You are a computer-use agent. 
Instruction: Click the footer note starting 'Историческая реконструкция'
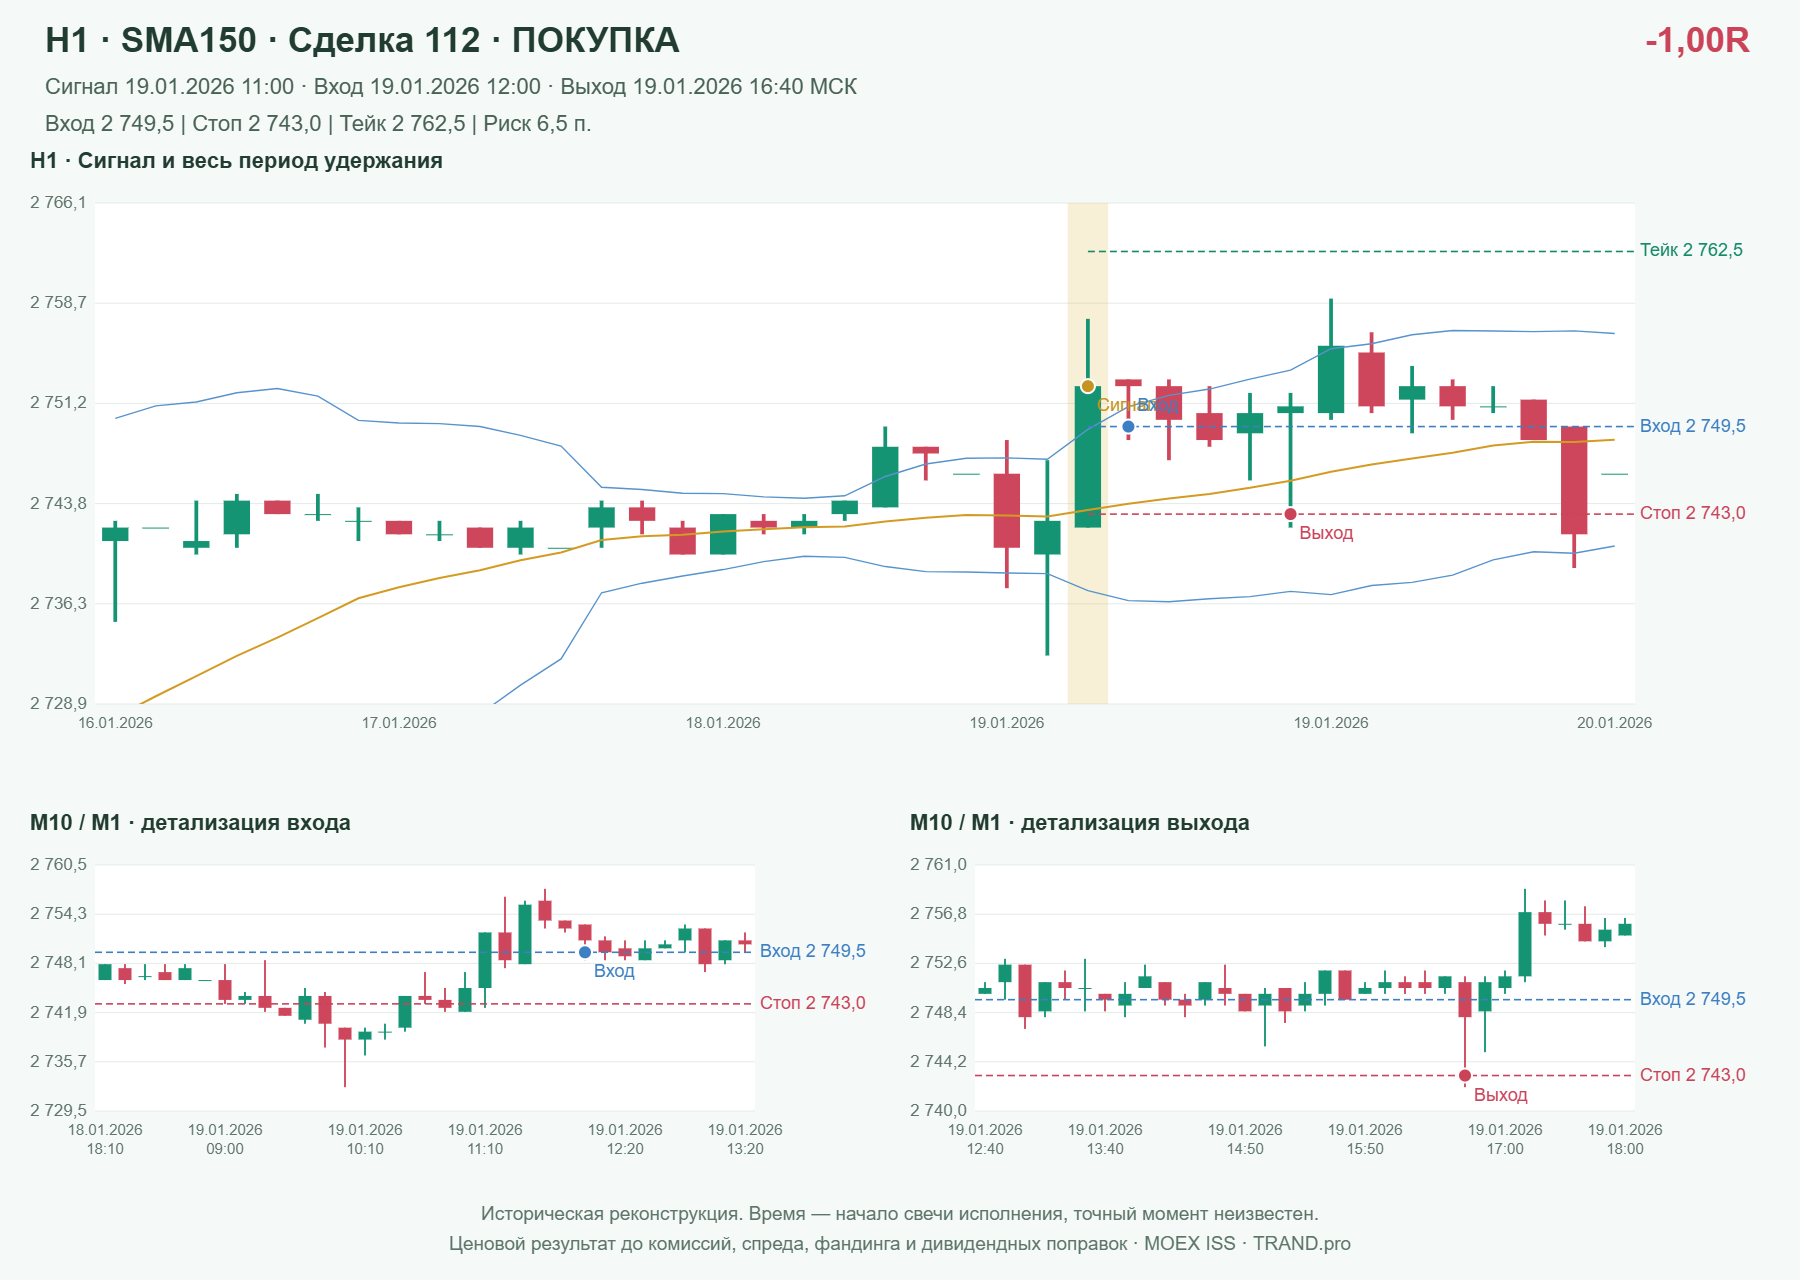(x=900, y=1214)
